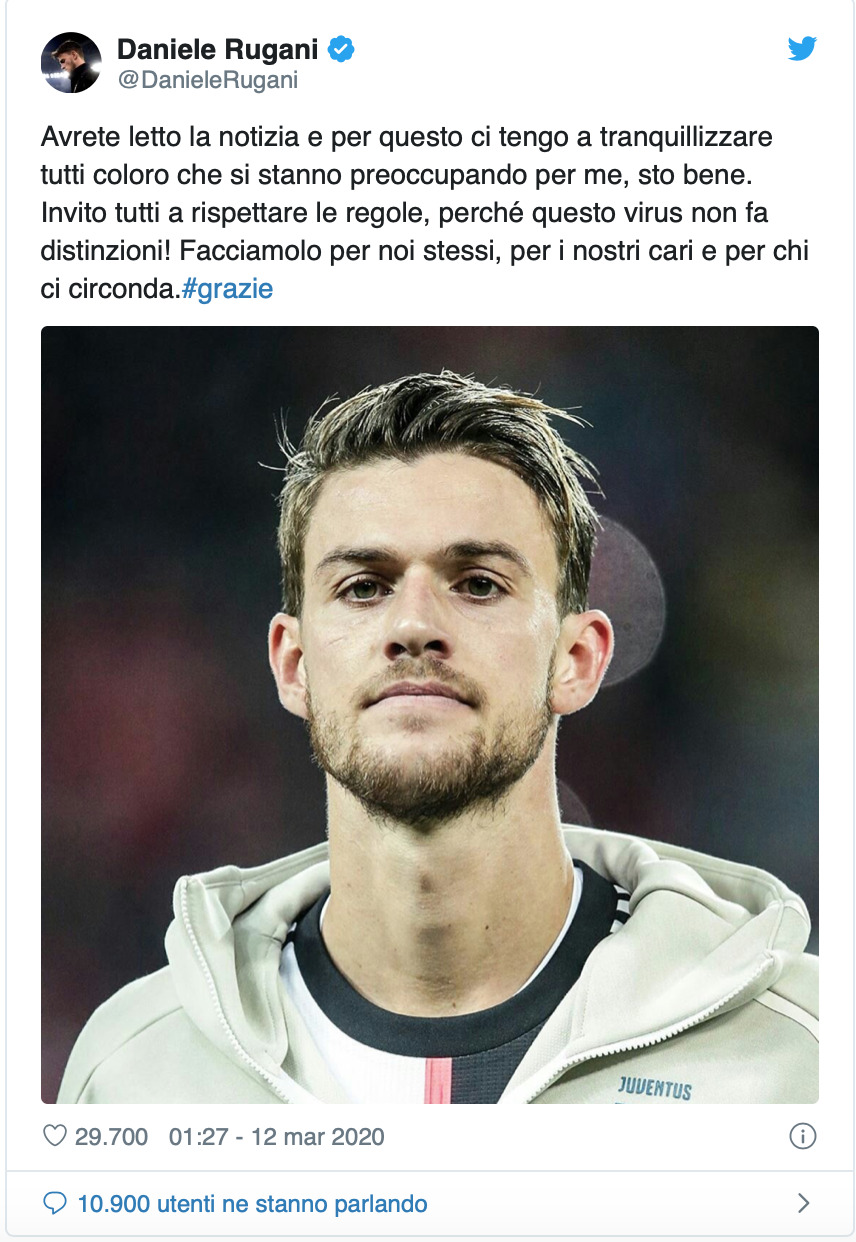The image size is (856, 1242).
Task: Like the tweet with the heart icon
Action: [x=55, y=1137]
